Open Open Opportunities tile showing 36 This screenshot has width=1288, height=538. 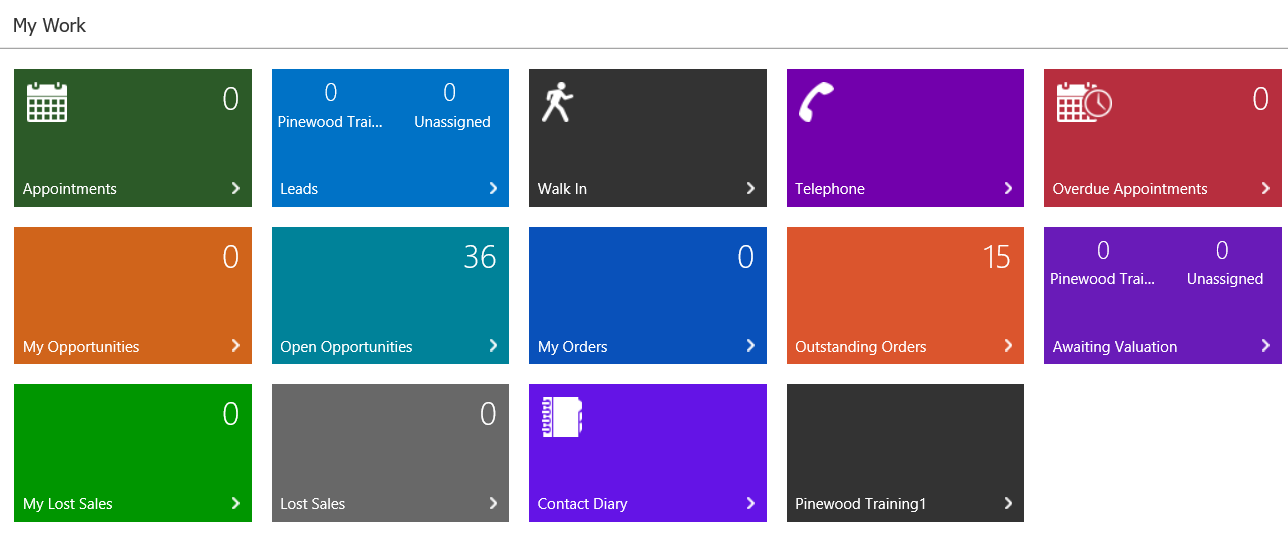pos(390,296)
